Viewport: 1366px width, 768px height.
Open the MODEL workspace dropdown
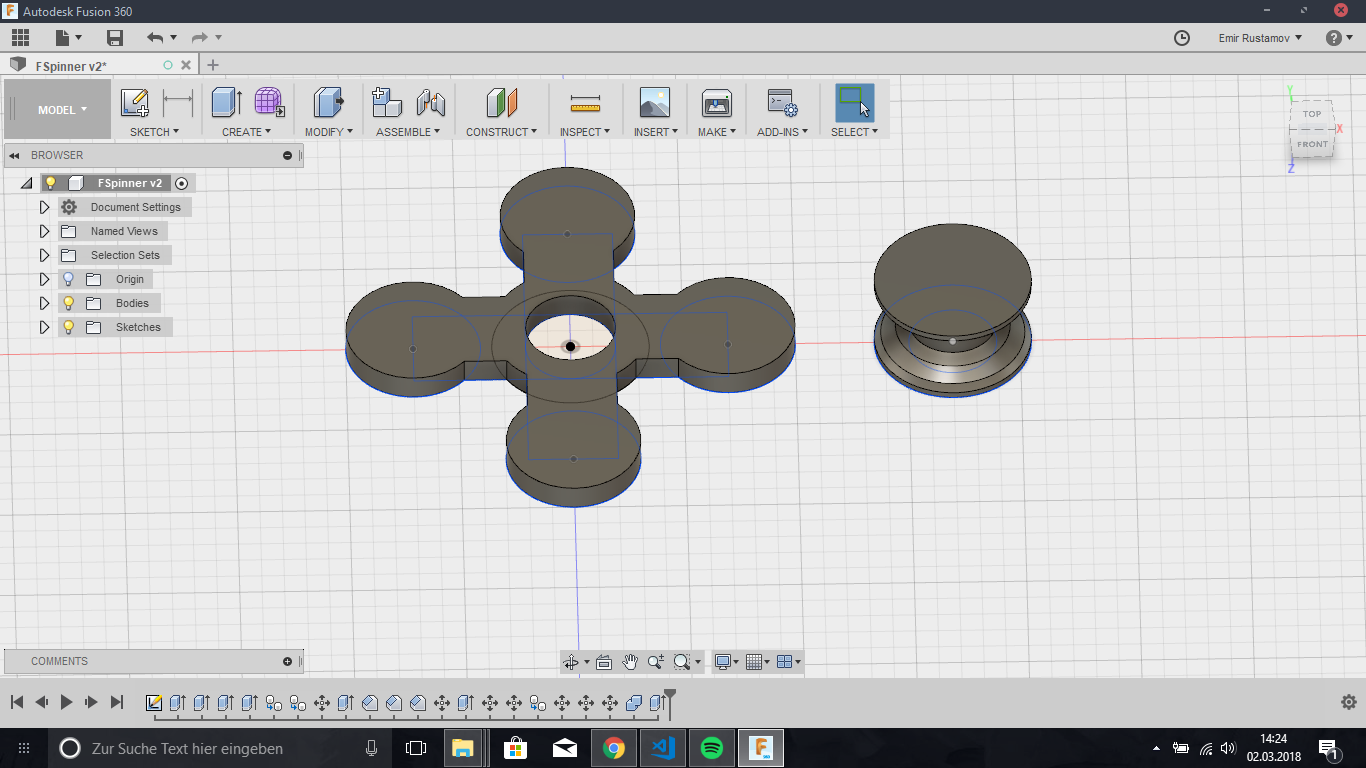62,110
